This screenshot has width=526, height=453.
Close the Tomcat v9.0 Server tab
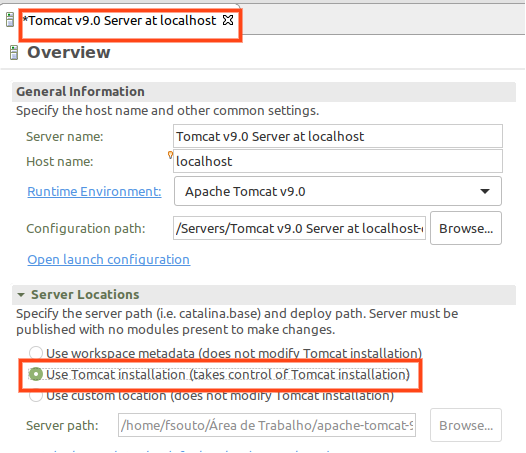228,20
